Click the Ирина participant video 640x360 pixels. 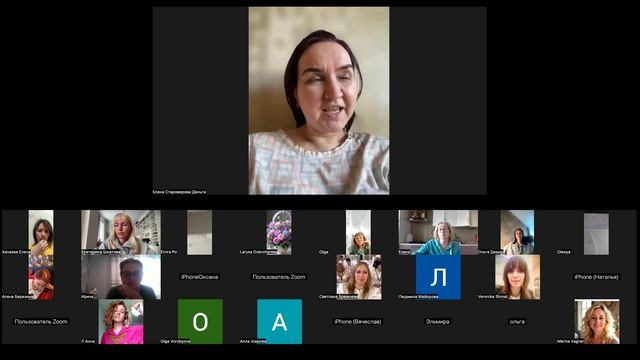[x=121, y=277]
